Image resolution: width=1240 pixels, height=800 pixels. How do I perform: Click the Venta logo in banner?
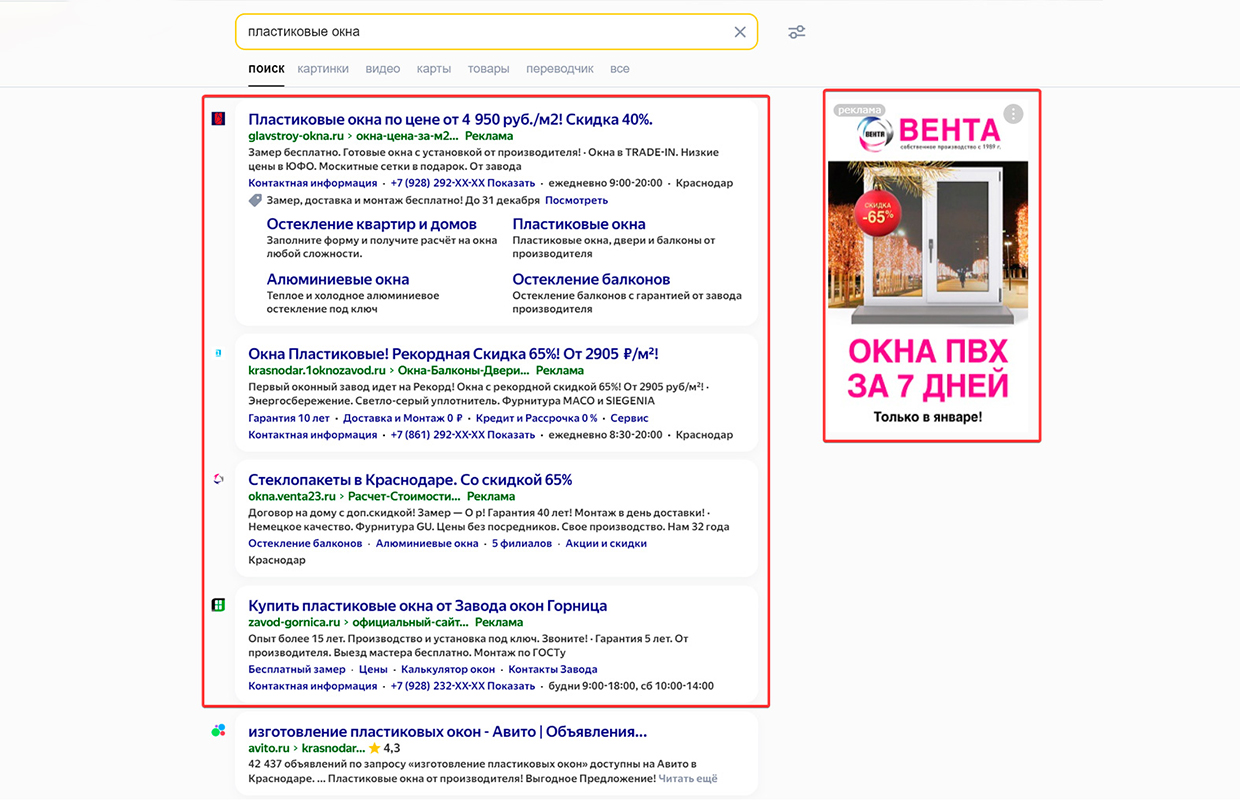coord(928,131)
